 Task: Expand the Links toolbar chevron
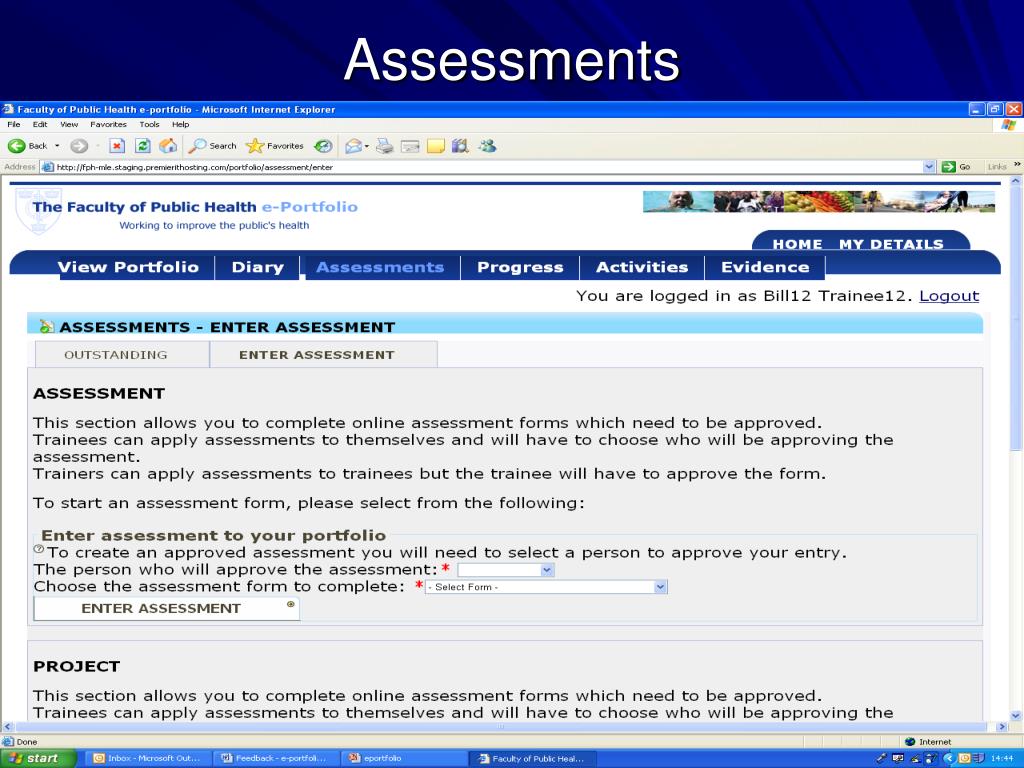pyautogui.click(x=1017, y=165)
